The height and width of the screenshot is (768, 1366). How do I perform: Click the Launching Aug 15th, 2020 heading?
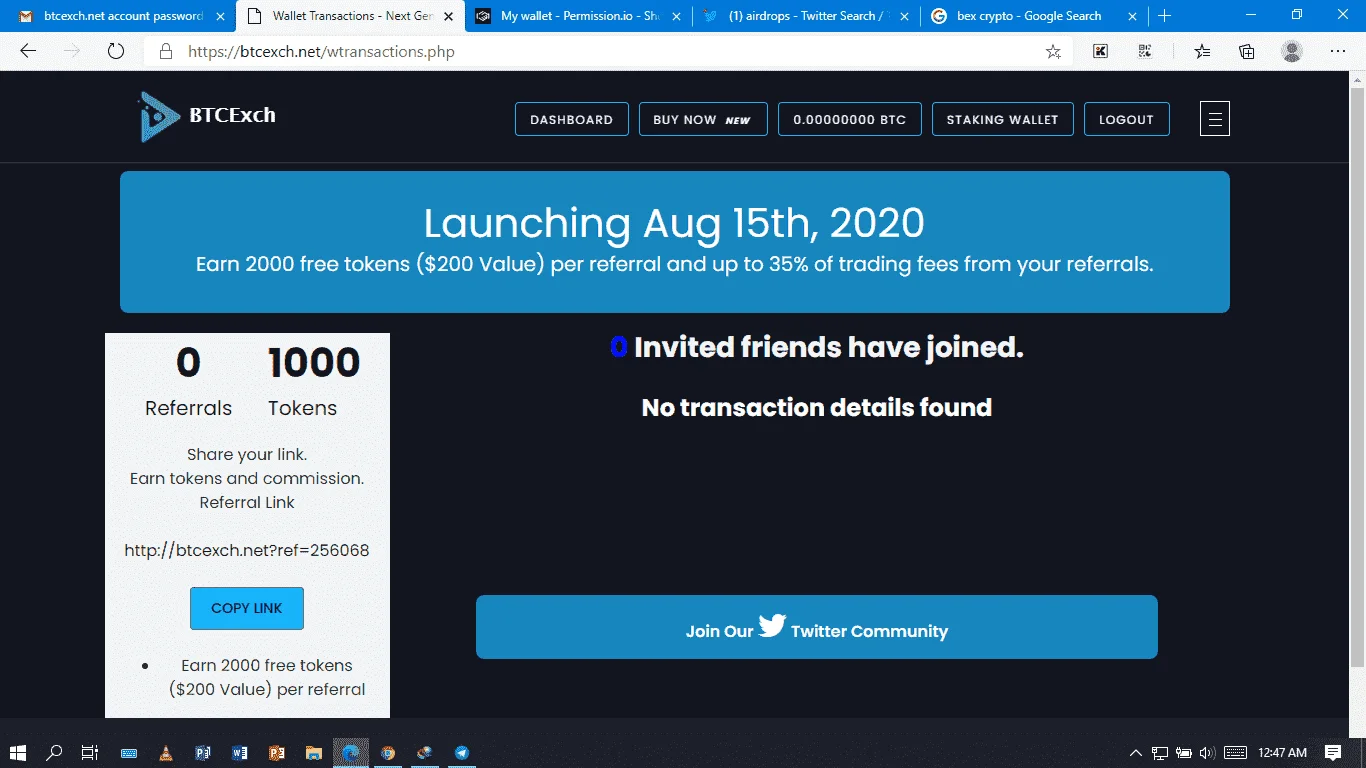[674, 223]
